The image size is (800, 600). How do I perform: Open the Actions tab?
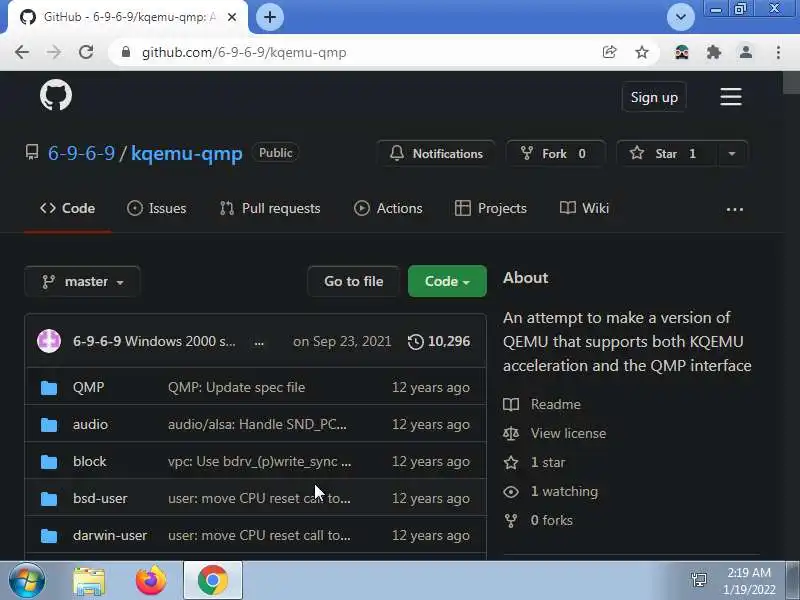388,208
